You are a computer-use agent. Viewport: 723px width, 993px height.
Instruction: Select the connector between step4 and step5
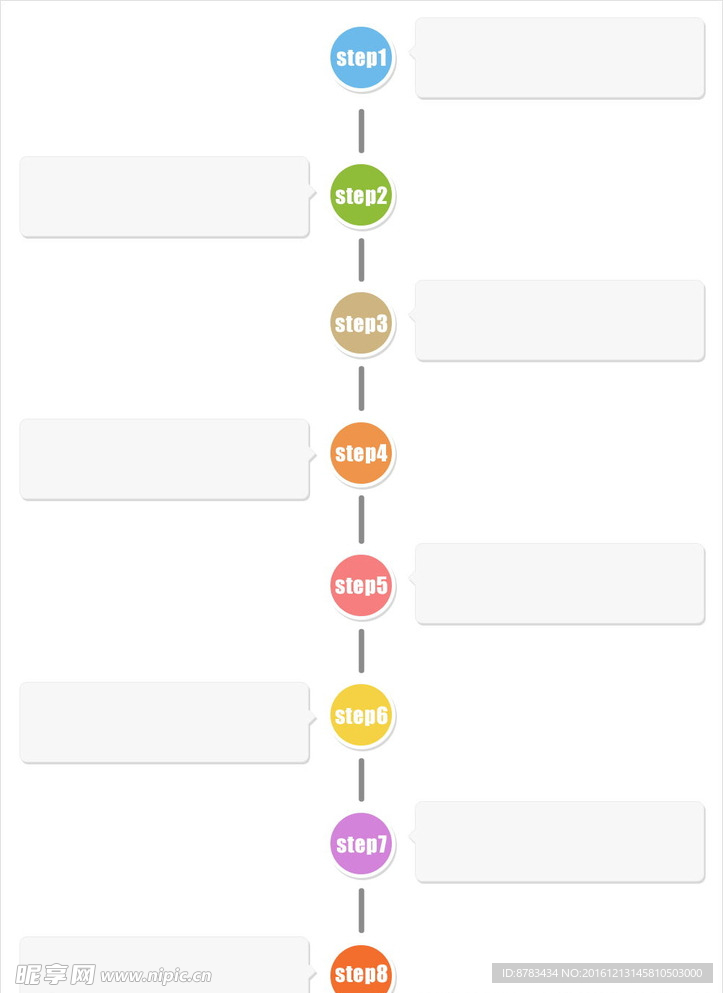coord(361,519)
